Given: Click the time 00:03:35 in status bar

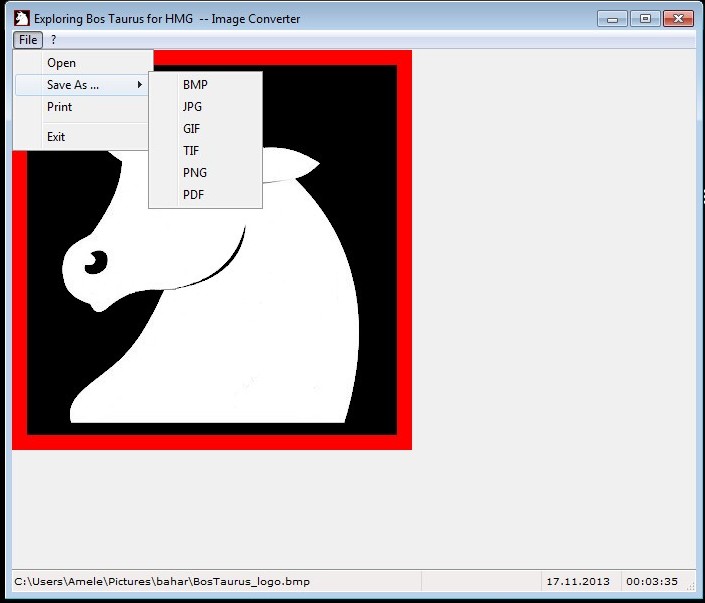Looking at the screenshot, I should tap(651, 581).
